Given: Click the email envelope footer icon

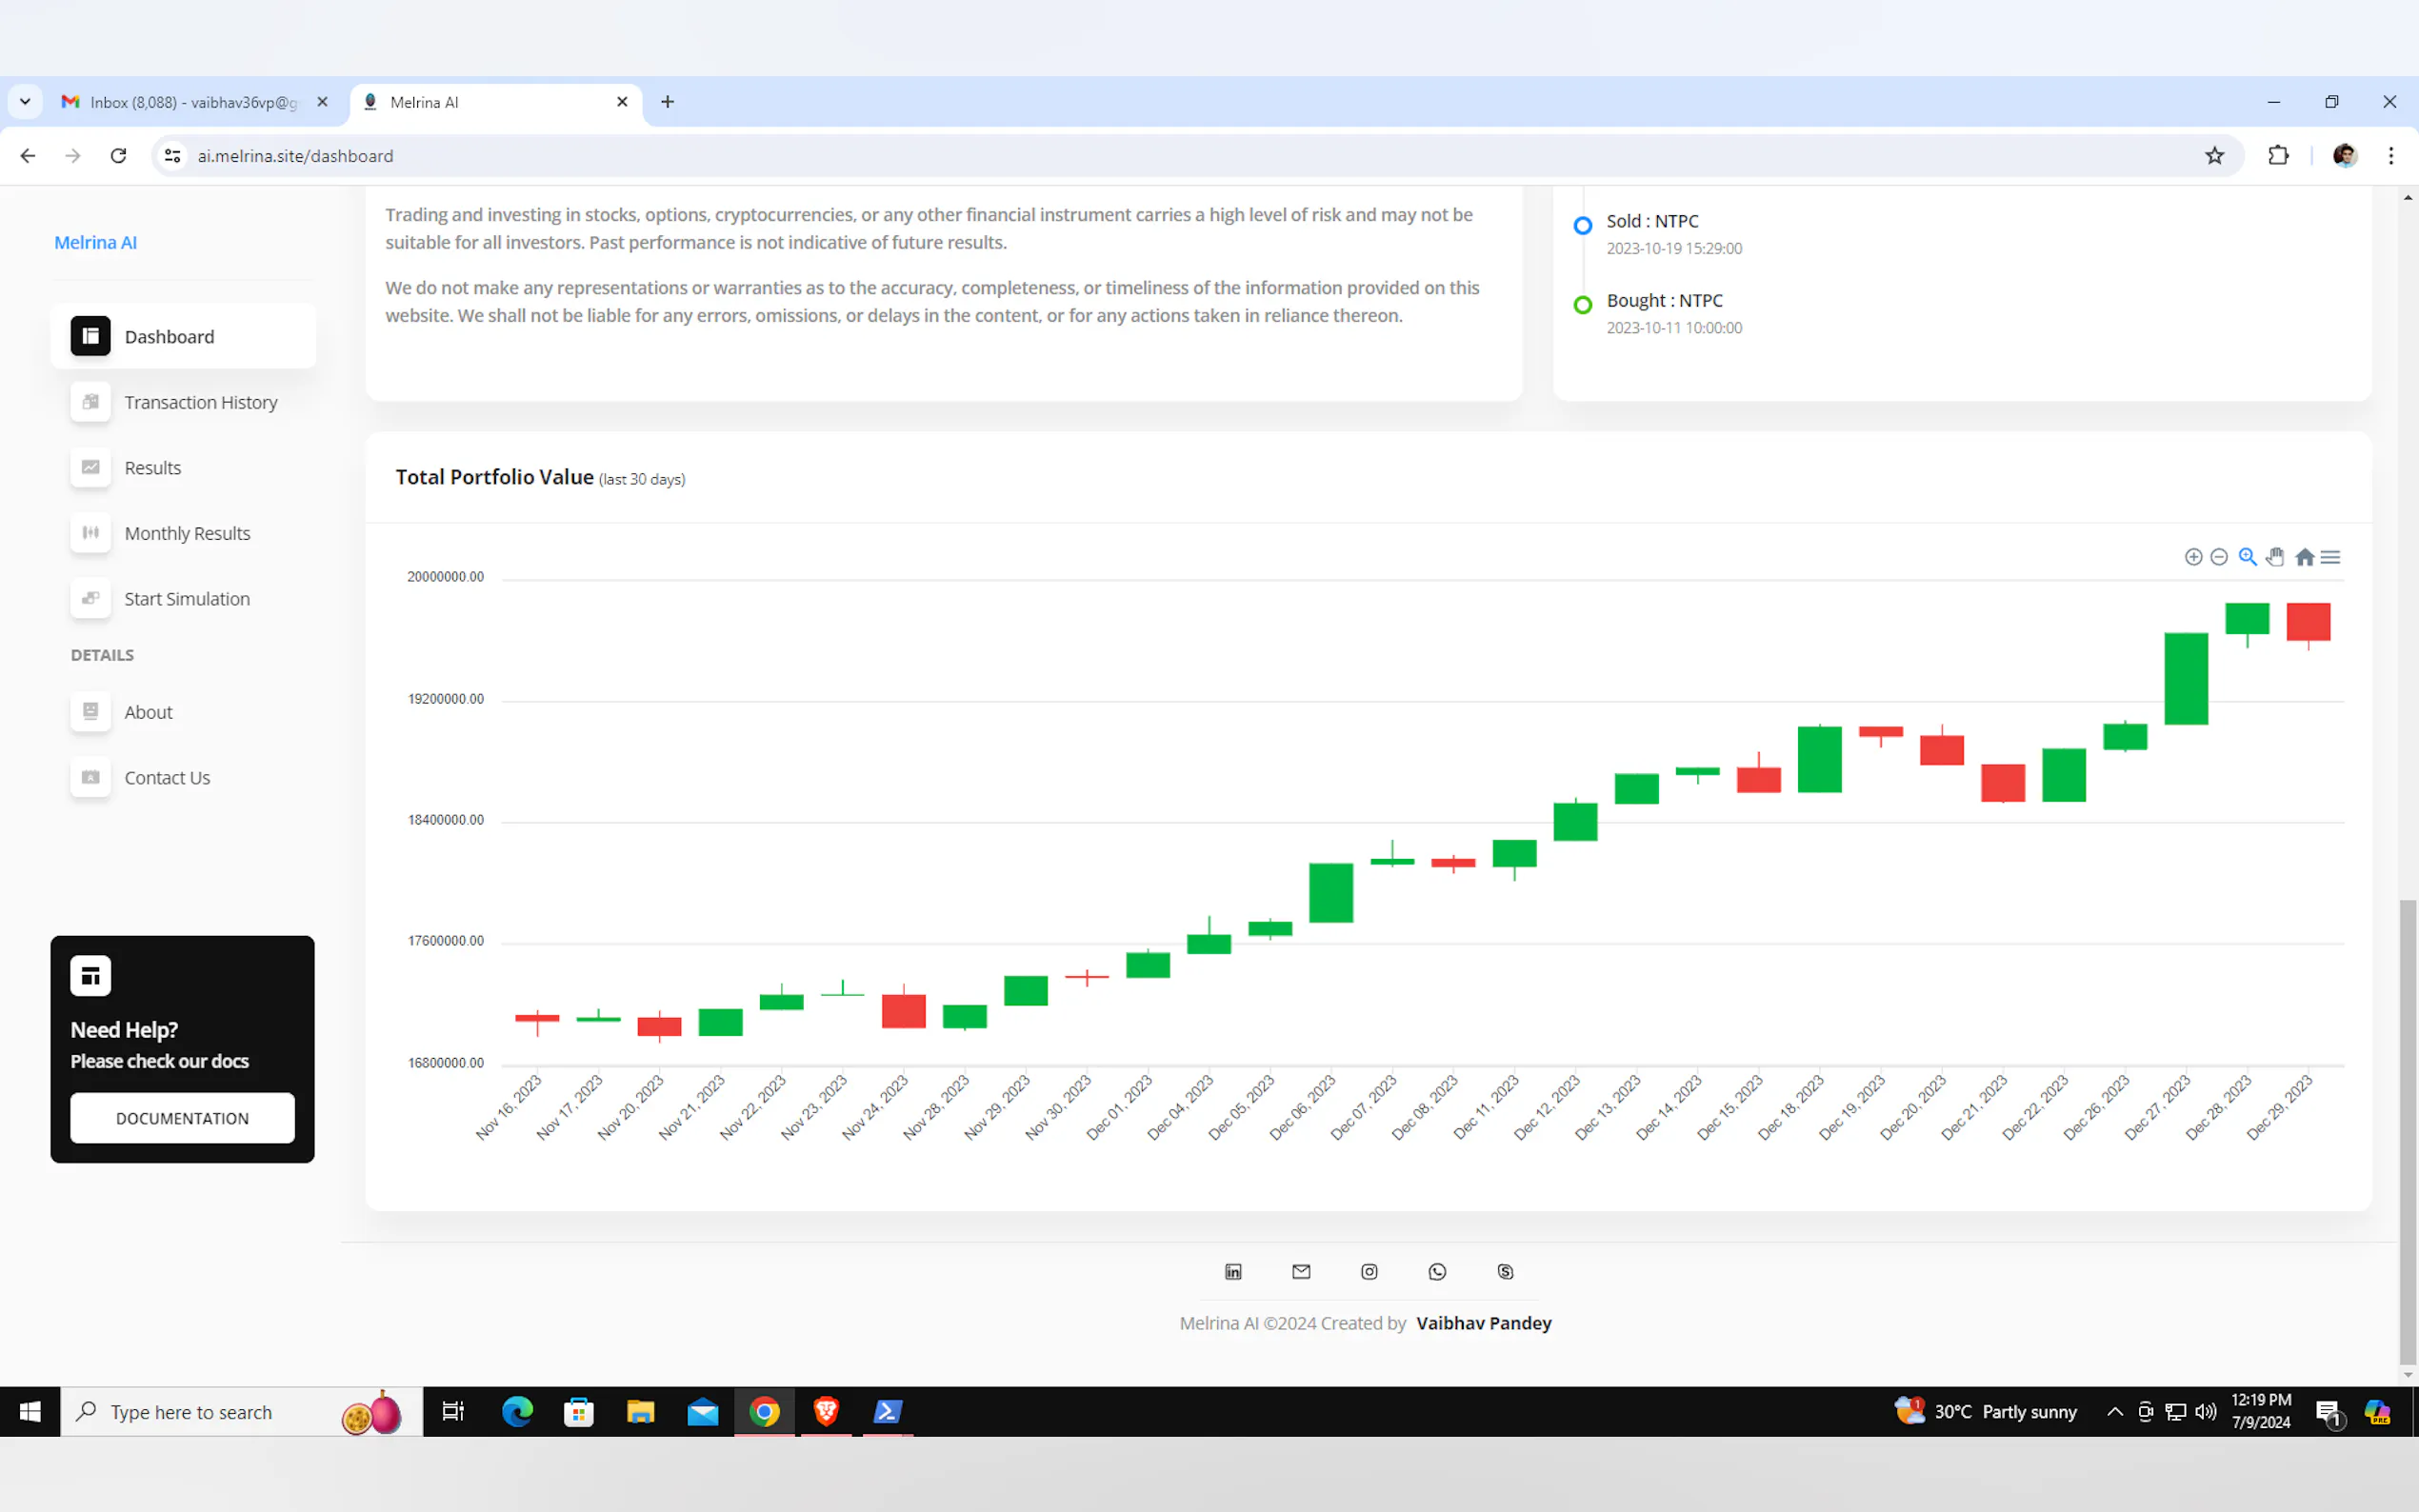Looking at the screenshot, I should [x=1301, y=1272].
